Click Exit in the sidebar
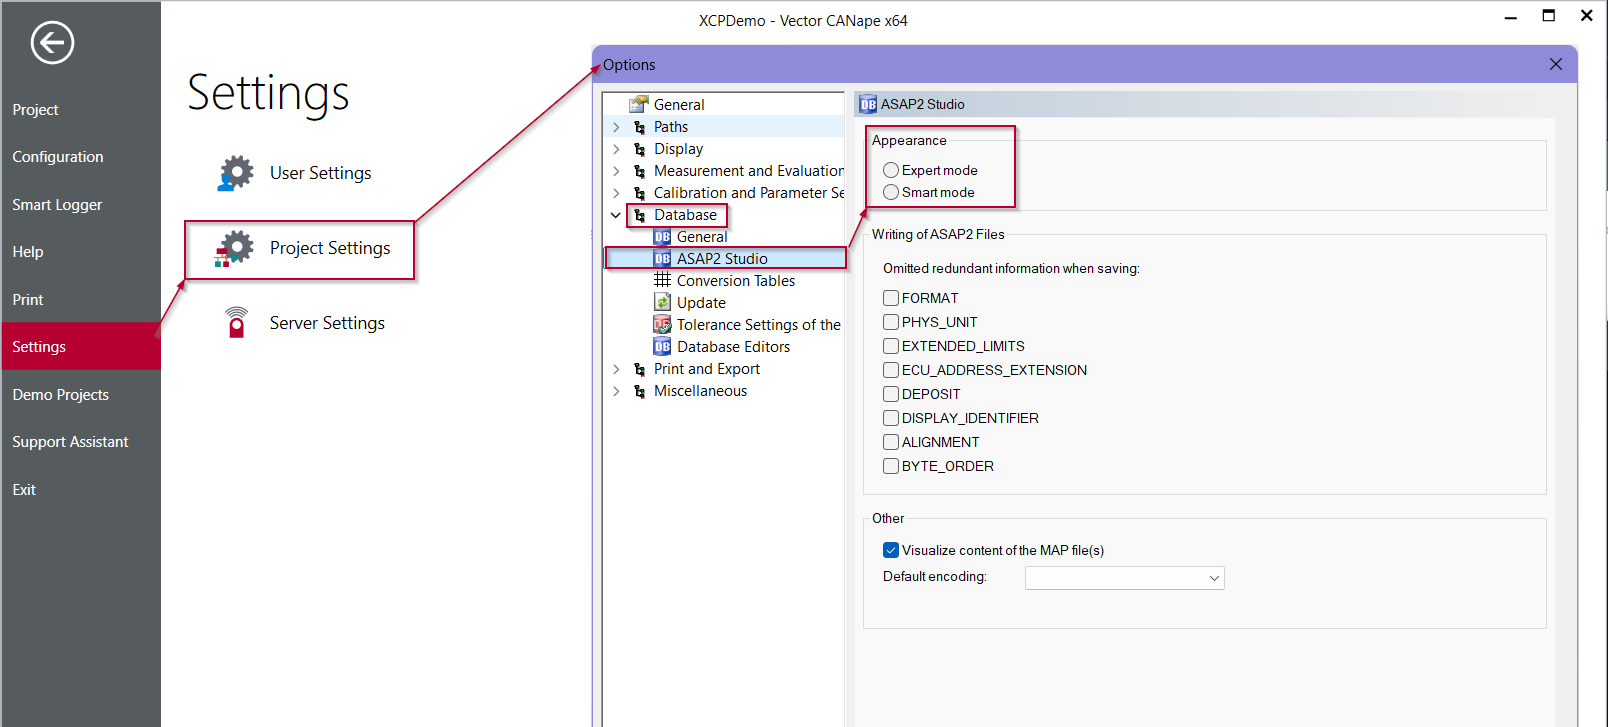Screen dimensions: 1608x727 [x=81, y=490]
